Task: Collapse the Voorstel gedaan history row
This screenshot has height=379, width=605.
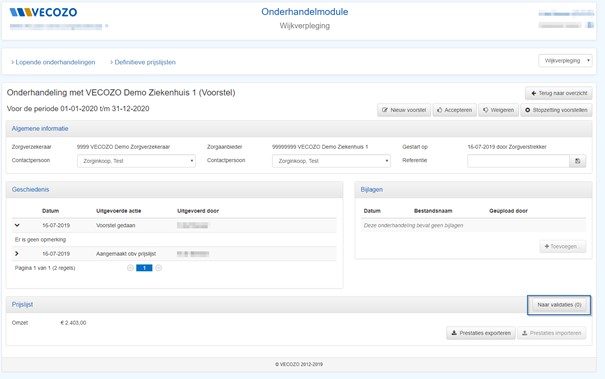Action: 17,225
